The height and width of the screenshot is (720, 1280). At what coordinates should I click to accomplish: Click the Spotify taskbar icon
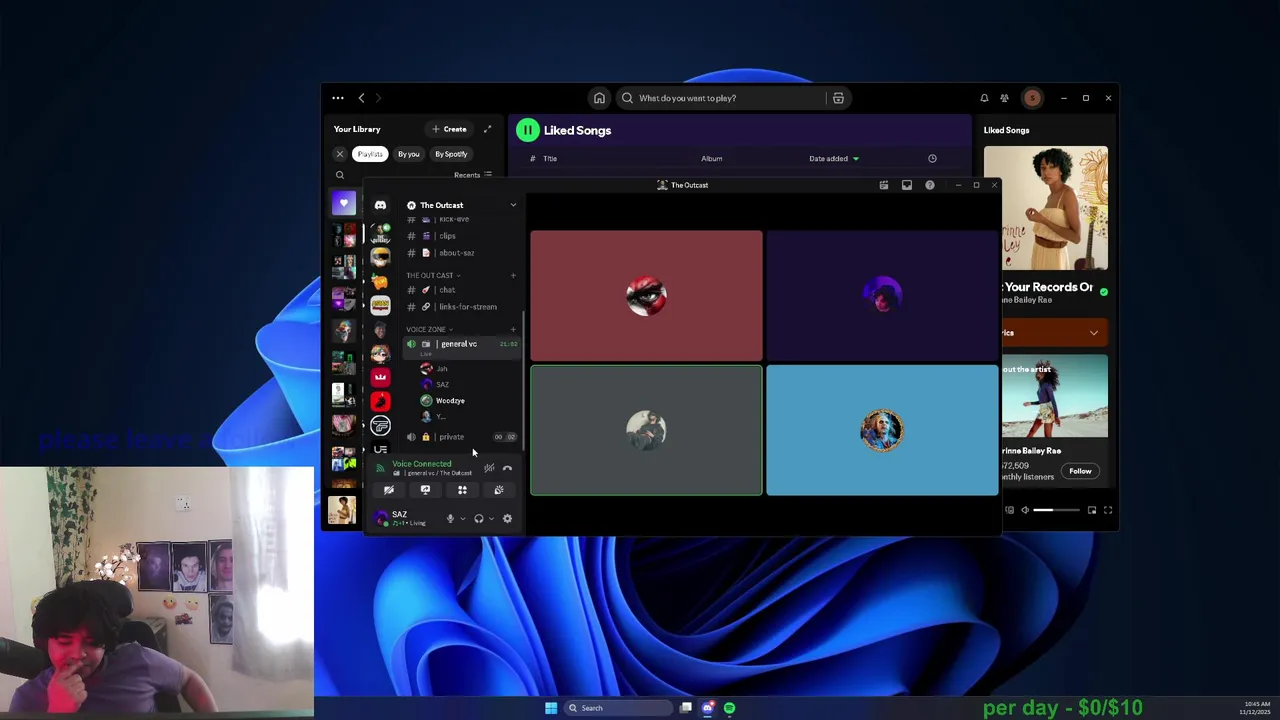[729, 708]
